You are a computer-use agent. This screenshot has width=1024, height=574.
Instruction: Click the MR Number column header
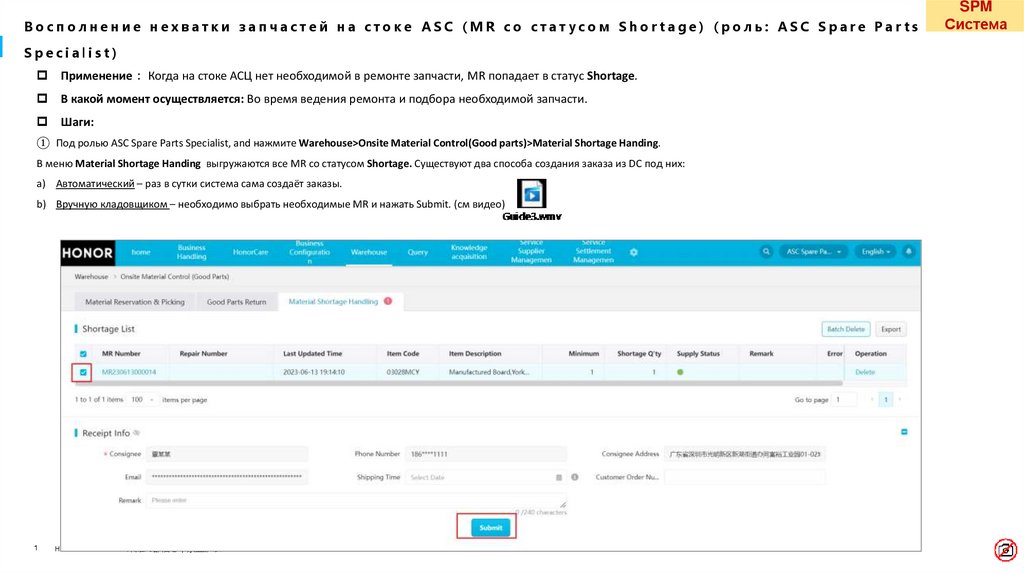[121, 353]
